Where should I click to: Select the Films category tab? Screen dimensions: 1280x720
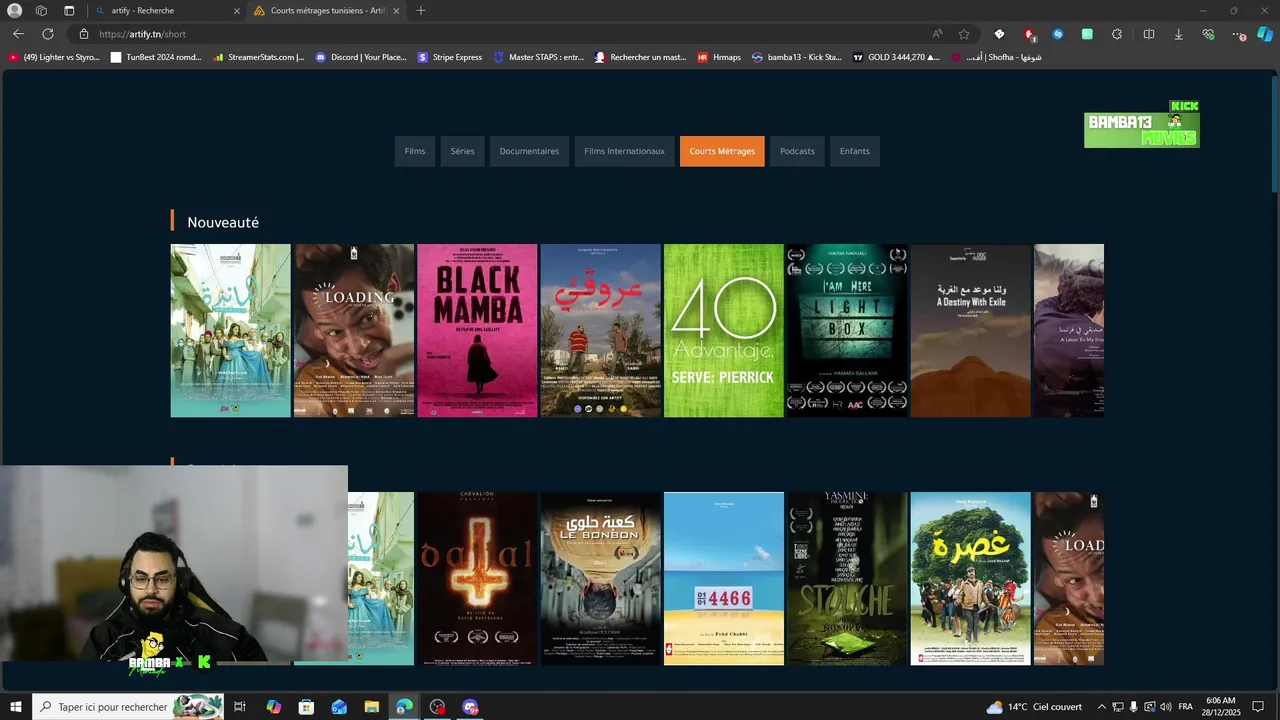point(415,151)
